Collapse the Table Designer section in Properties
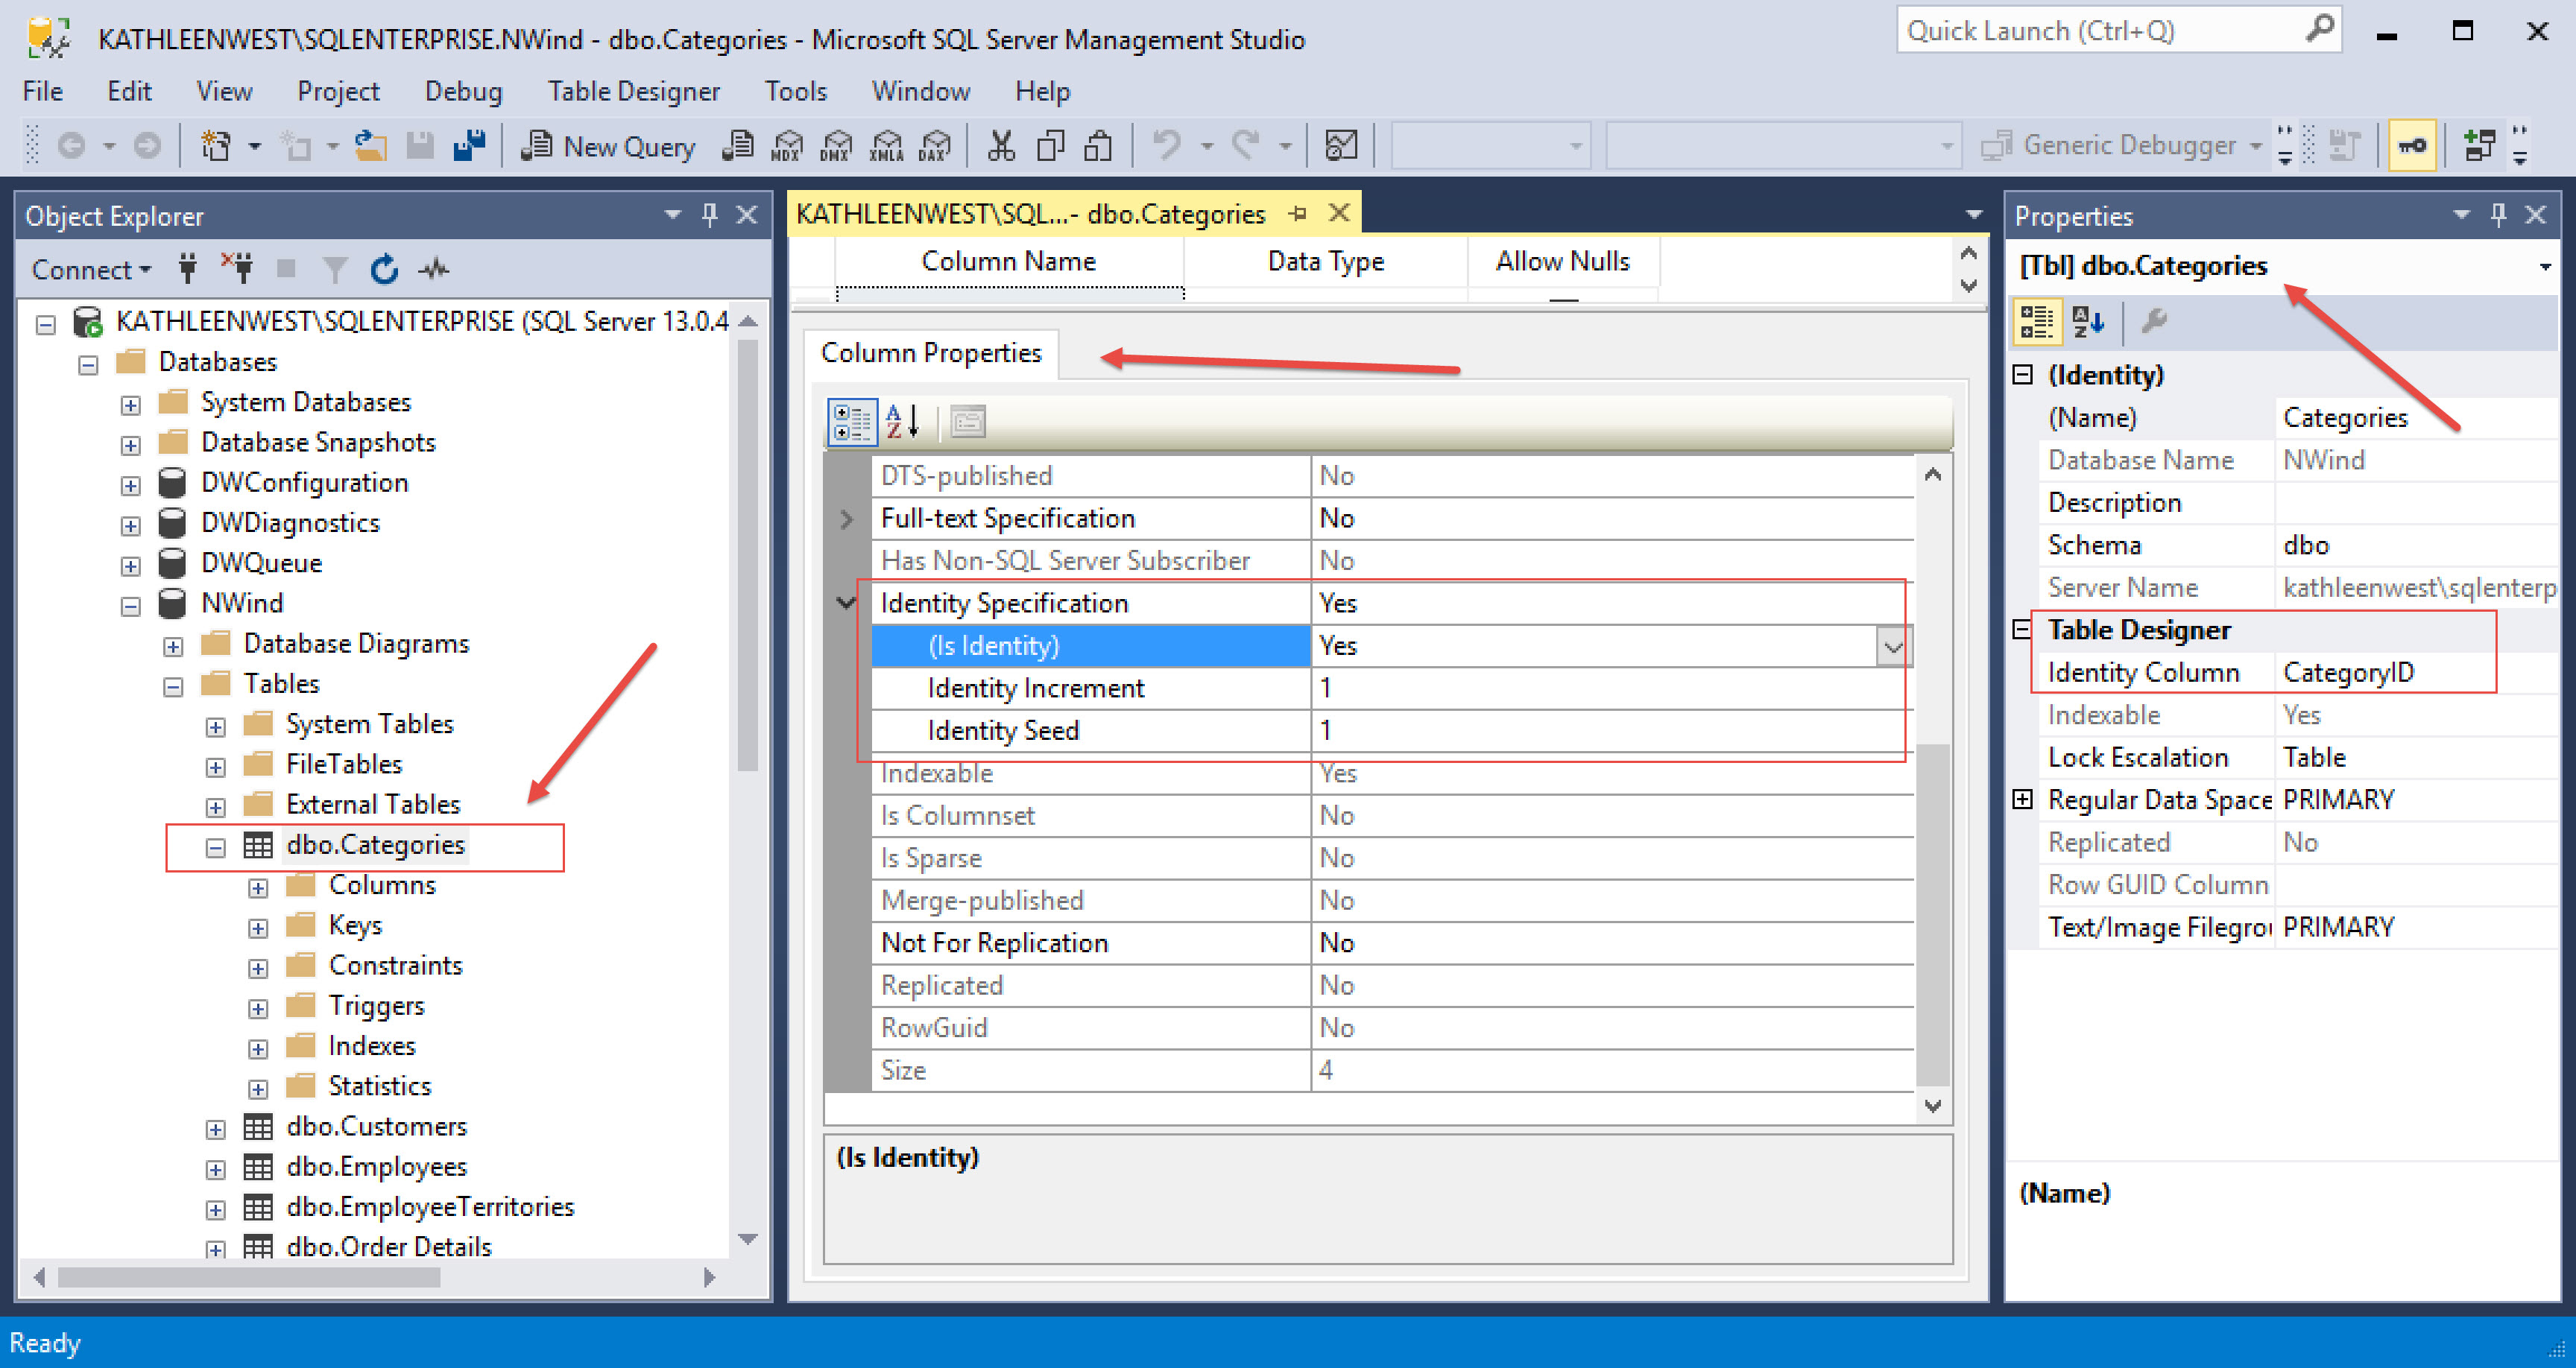 point(2022,629)
